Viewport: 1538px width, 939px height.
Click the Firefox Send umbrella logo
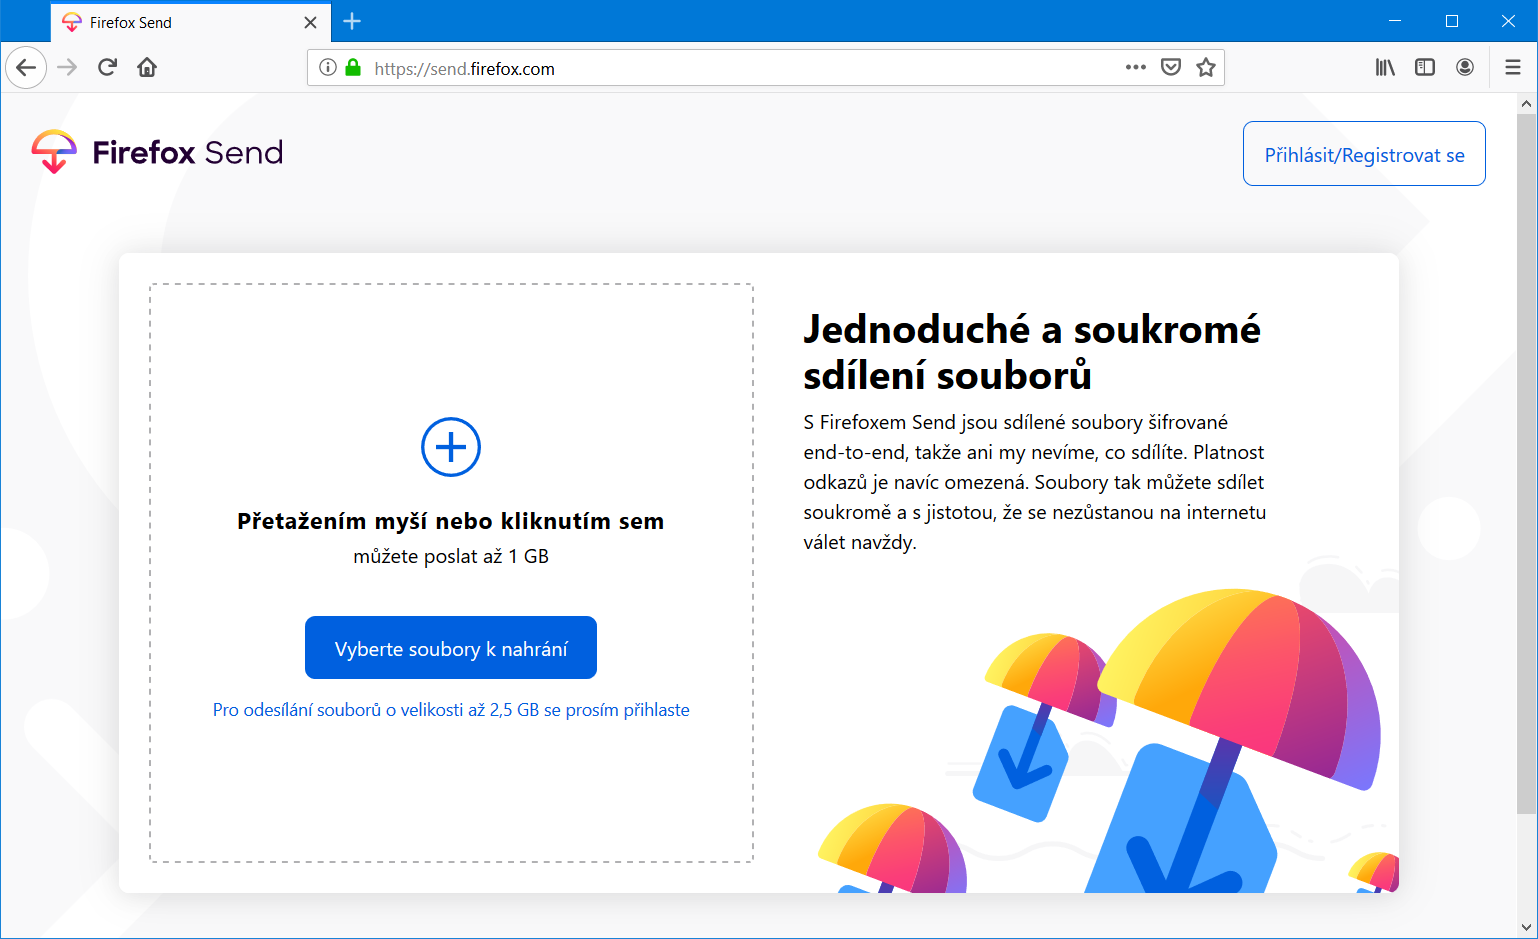click(x=55, y=152)
